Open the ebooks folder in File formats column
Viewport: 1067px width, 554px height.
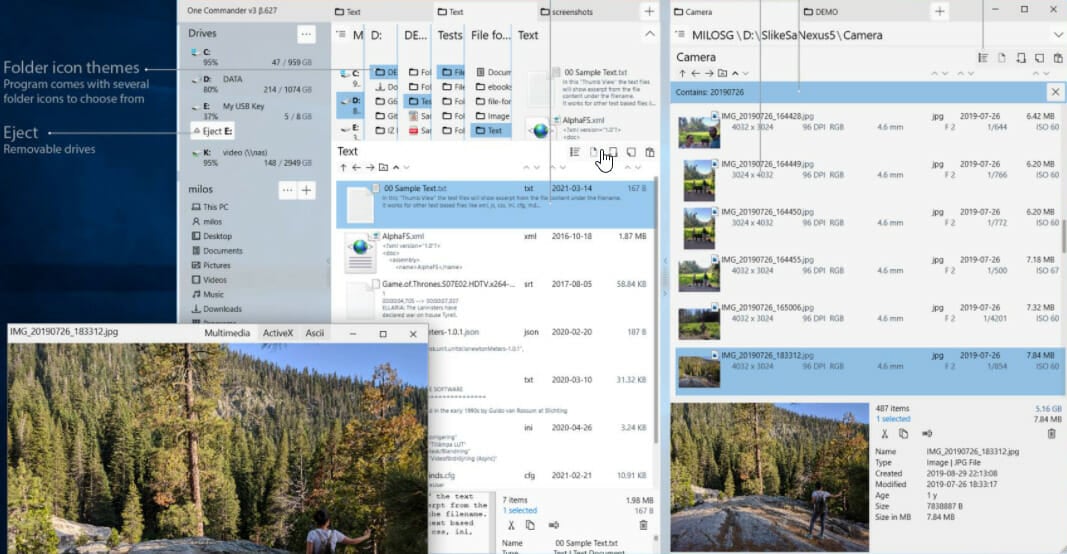493,86
